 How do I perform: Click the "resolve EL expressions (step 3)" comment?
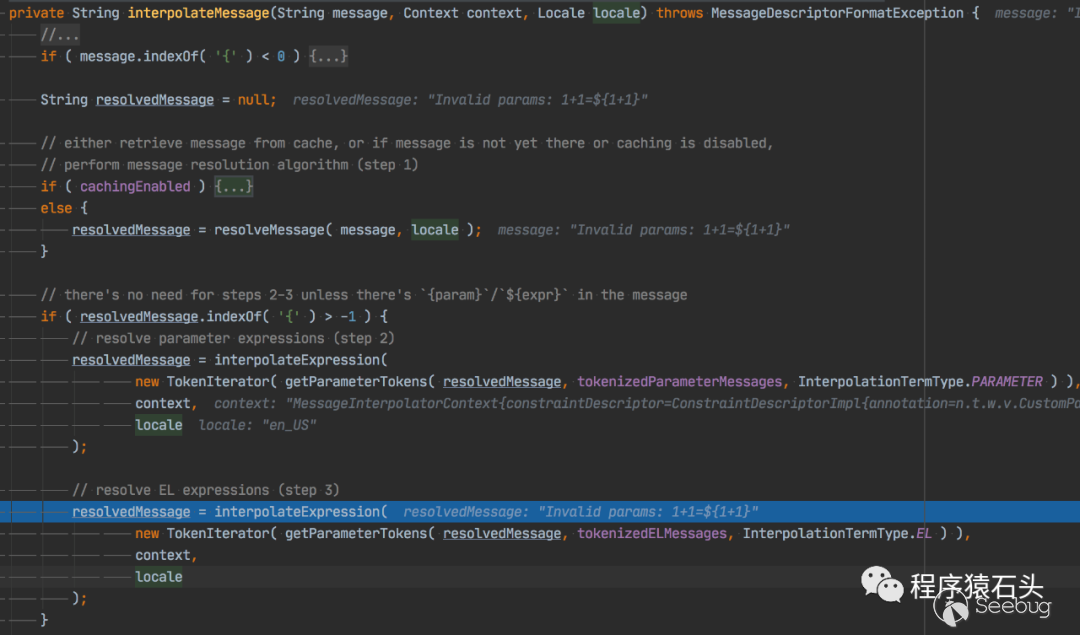pyautogui.click(x=206, y=490)
